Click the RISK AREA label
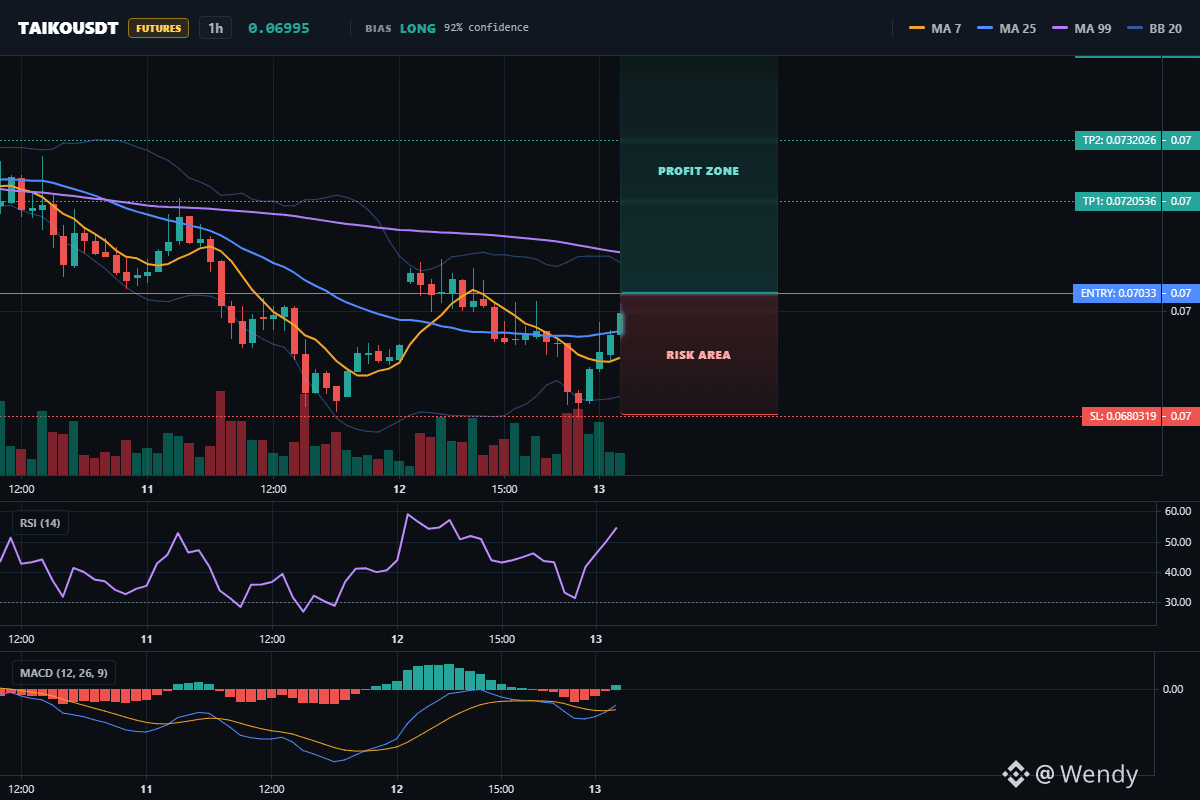The height and width of the screenshot is (800, 1200). [x=698, y=355]
